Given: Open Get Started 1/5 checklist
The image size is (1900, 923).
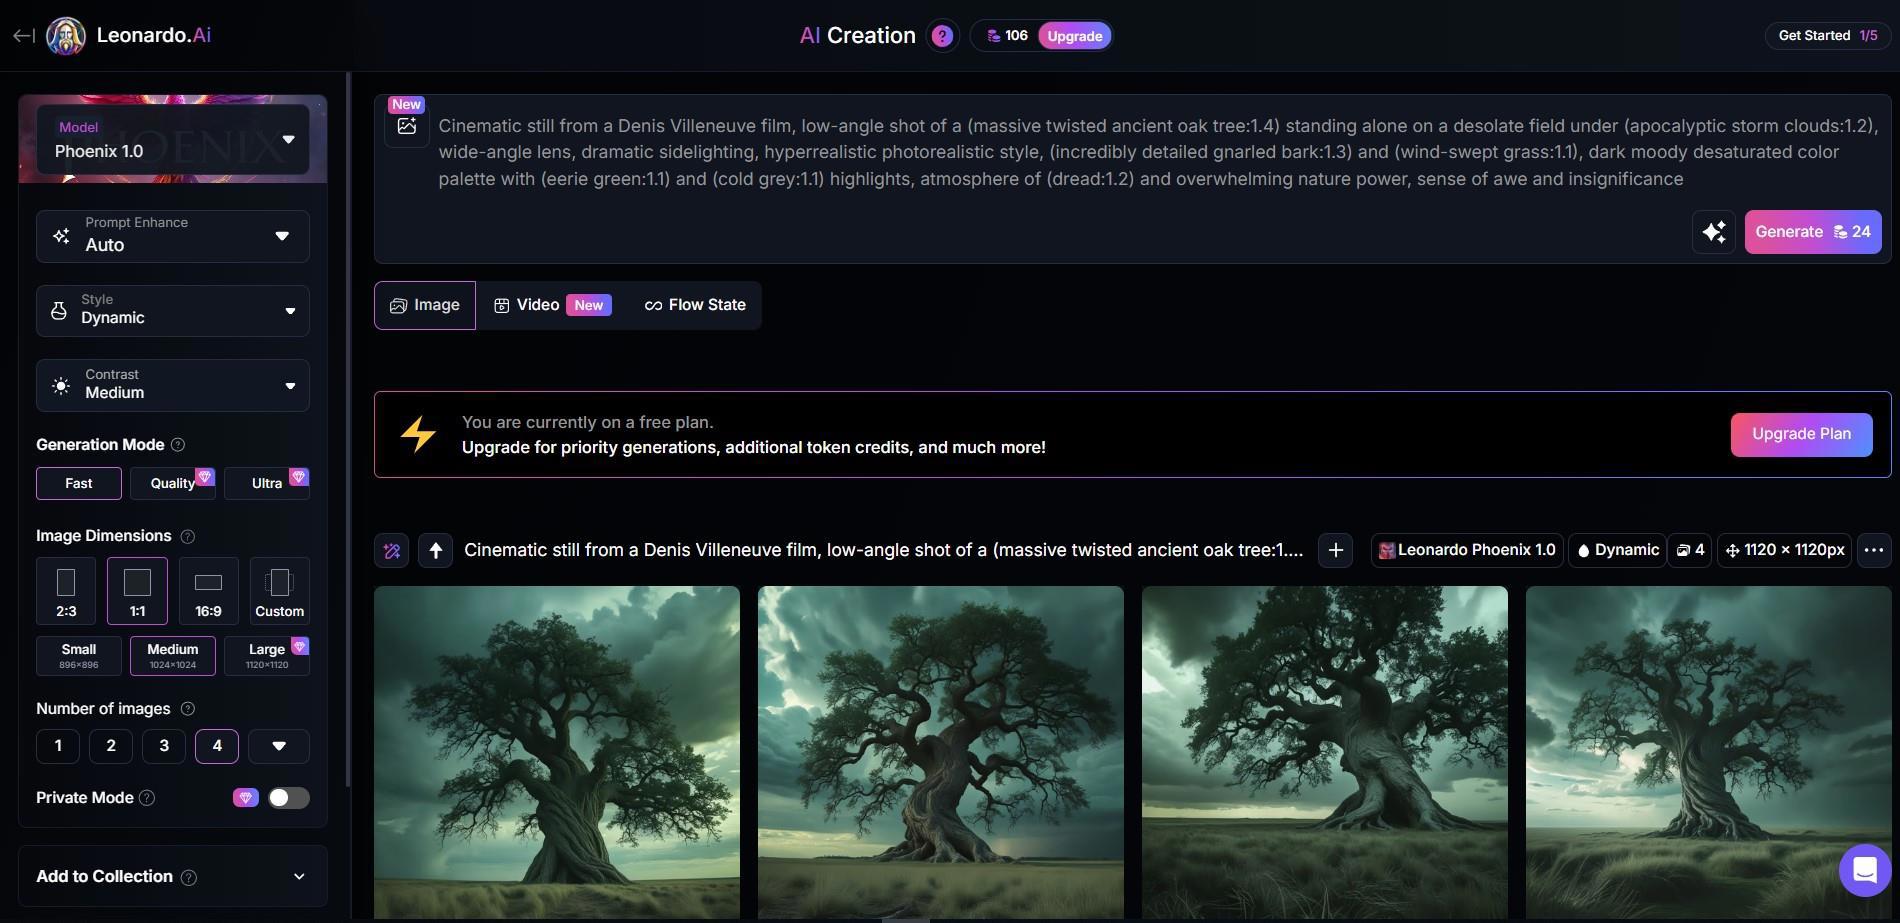Looking at the screenshot, I should point(1827,36).
